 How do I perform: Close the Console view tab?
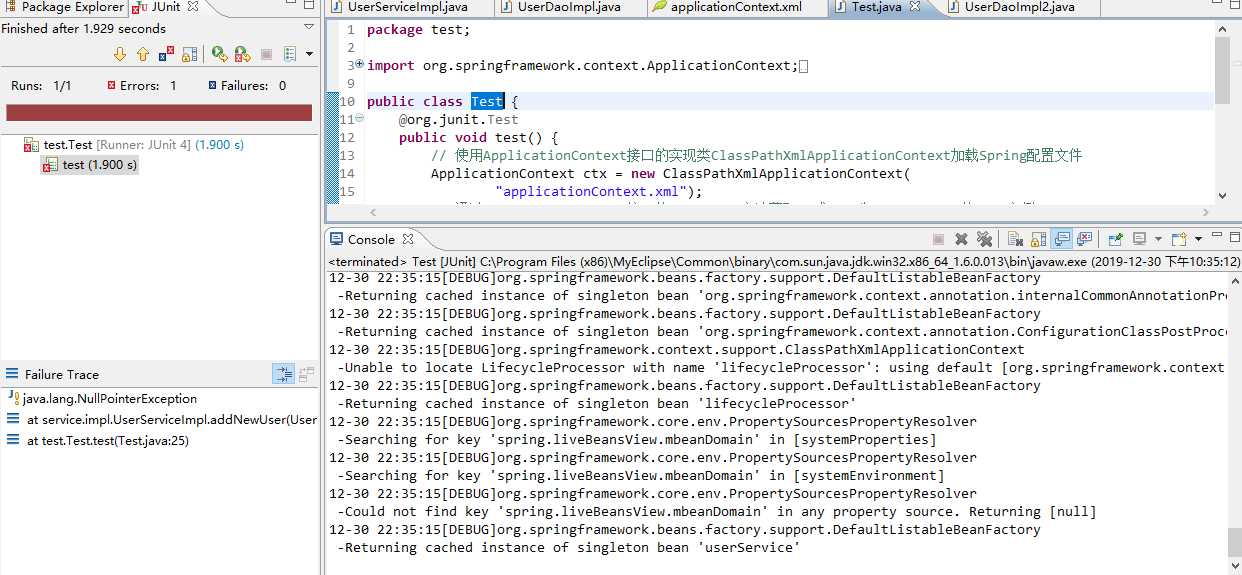point(407,240)
